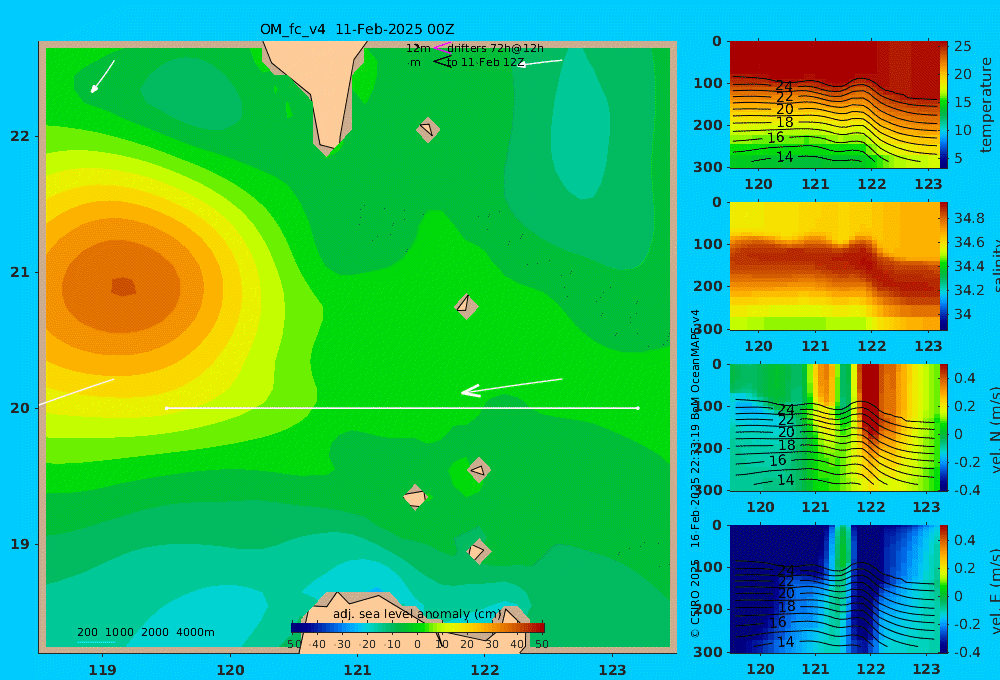Click the right endpoint dot of the white transect line
The image size is (1000, 680).
click(x=638, y=408)
